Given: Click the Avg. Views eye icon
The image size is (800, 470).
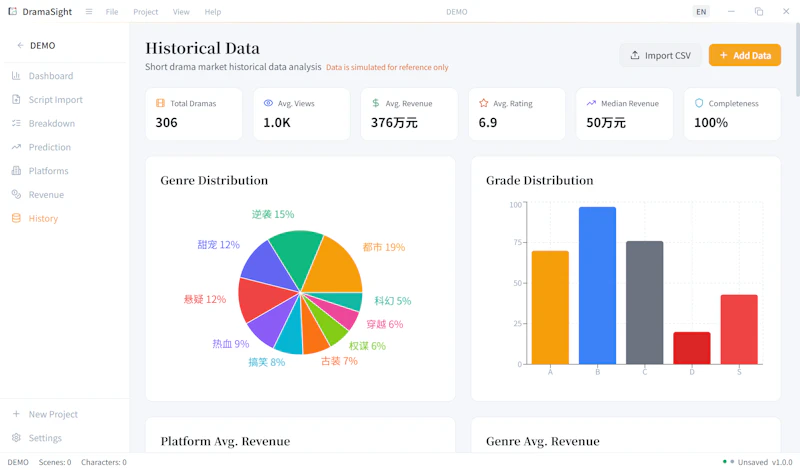Looking at the screenshot, I should click(268, 103).
